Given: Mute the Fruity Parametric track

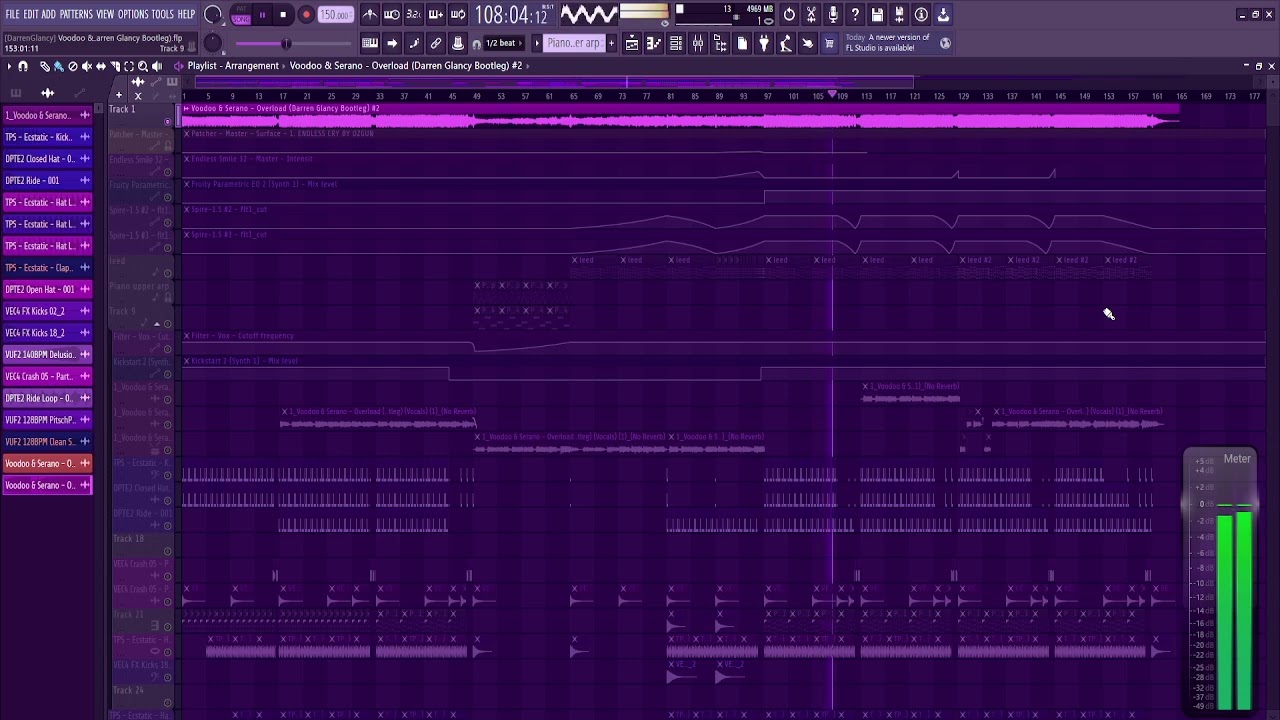Looking at the screenshot, I should (168, 197).
